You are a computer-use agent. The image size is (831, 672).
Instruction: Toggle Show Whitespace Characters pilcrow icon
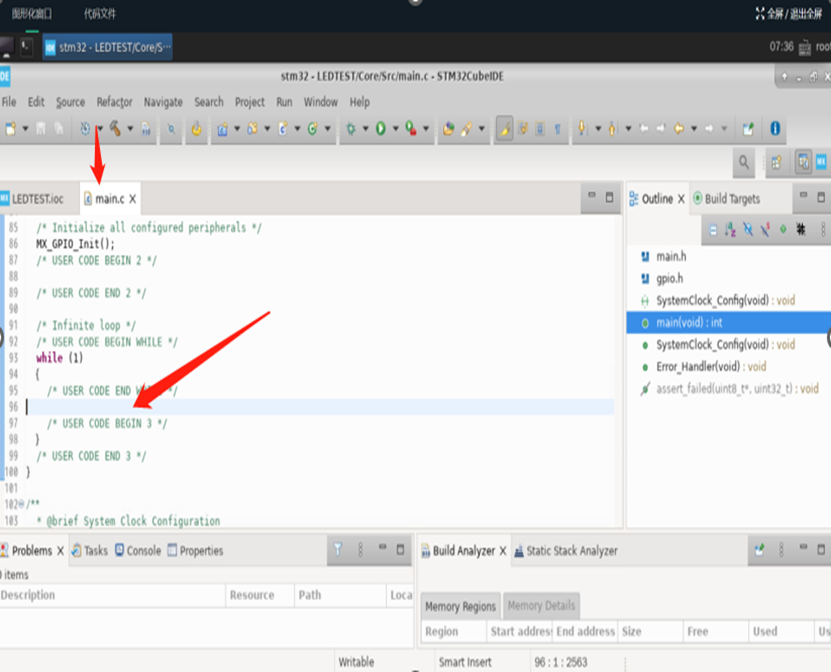pos(558,128)
